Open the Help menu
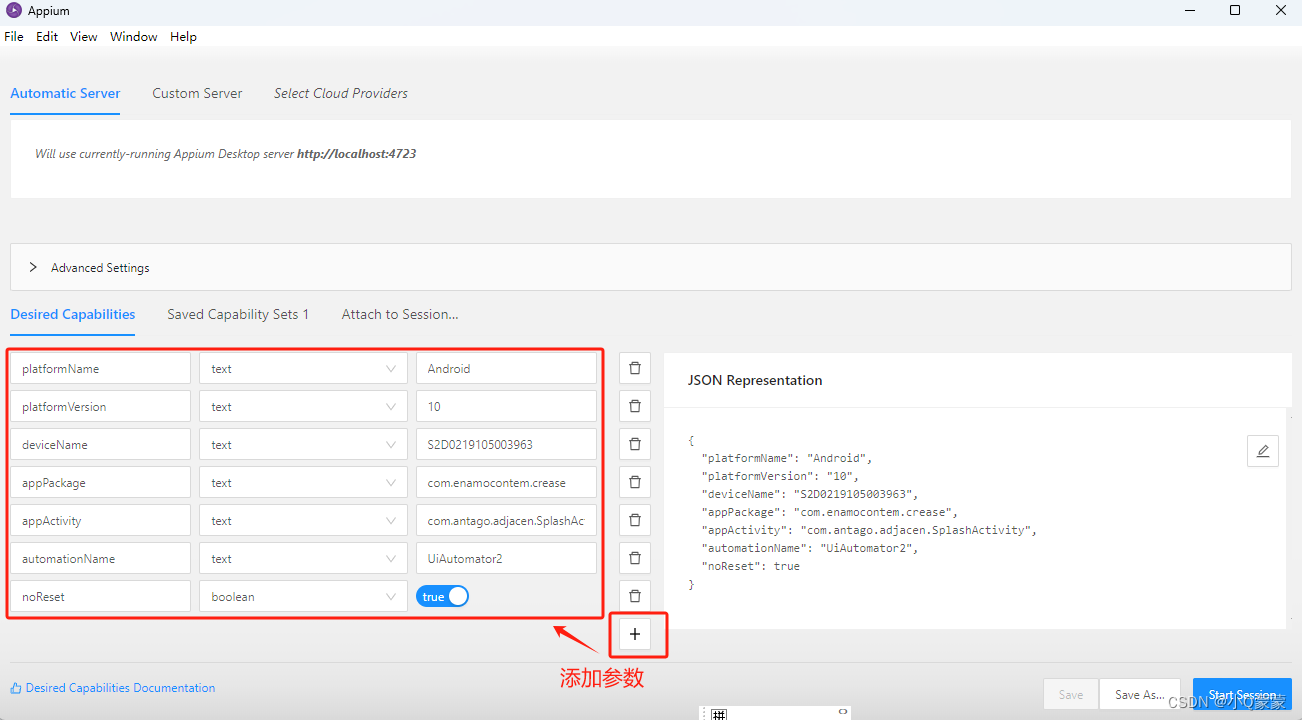 point(183,36)
